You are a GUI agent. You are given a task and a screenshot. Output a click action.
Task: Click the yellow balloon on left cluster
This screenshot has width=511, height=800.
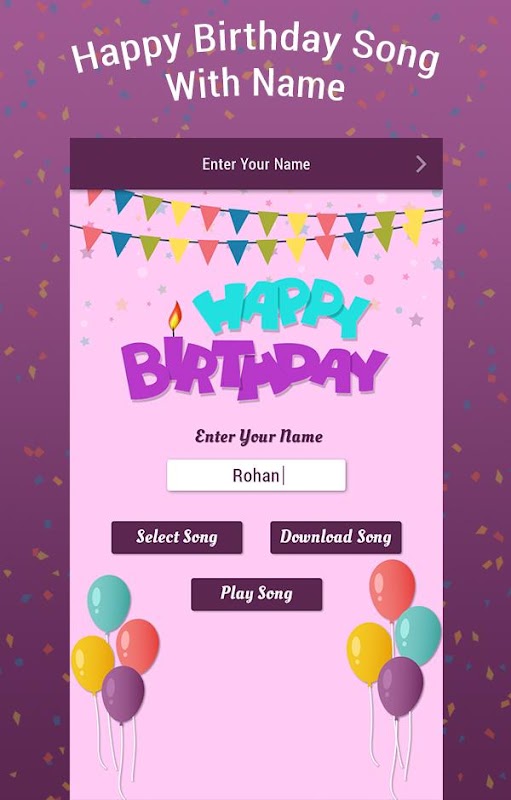pyautogui.click(x=92, y=664)
